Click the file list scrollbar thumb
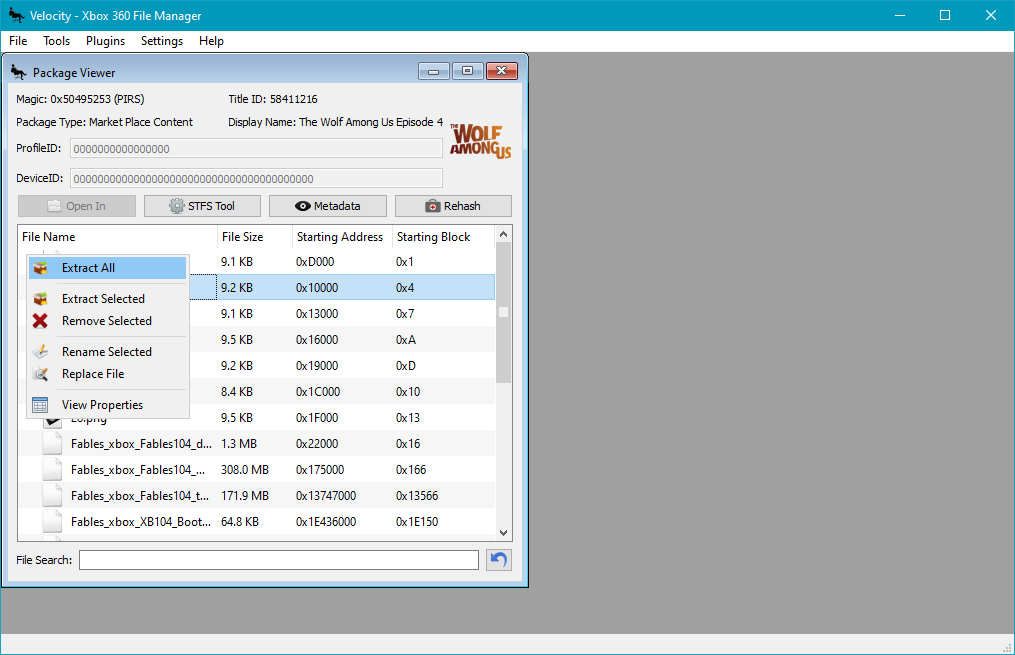1015x655 pixels. [504, 313]
